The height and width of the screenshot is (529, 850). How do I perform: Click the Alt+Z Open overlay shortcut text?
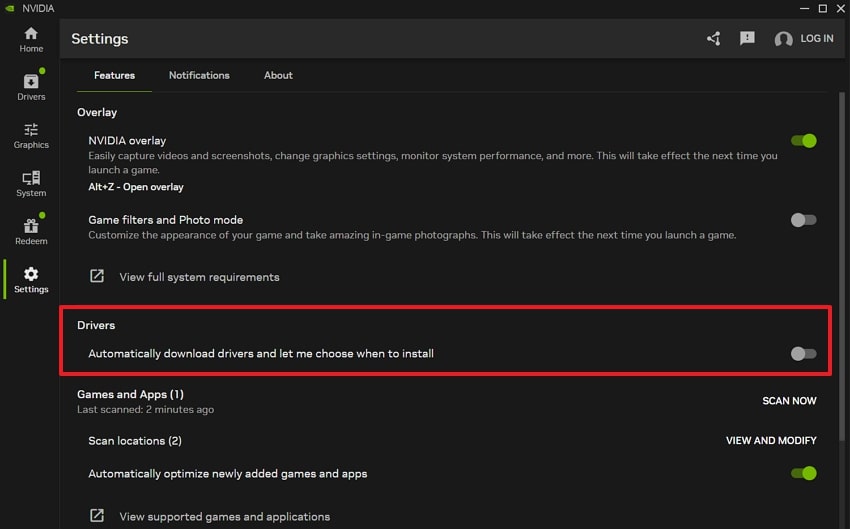(136, 187)
